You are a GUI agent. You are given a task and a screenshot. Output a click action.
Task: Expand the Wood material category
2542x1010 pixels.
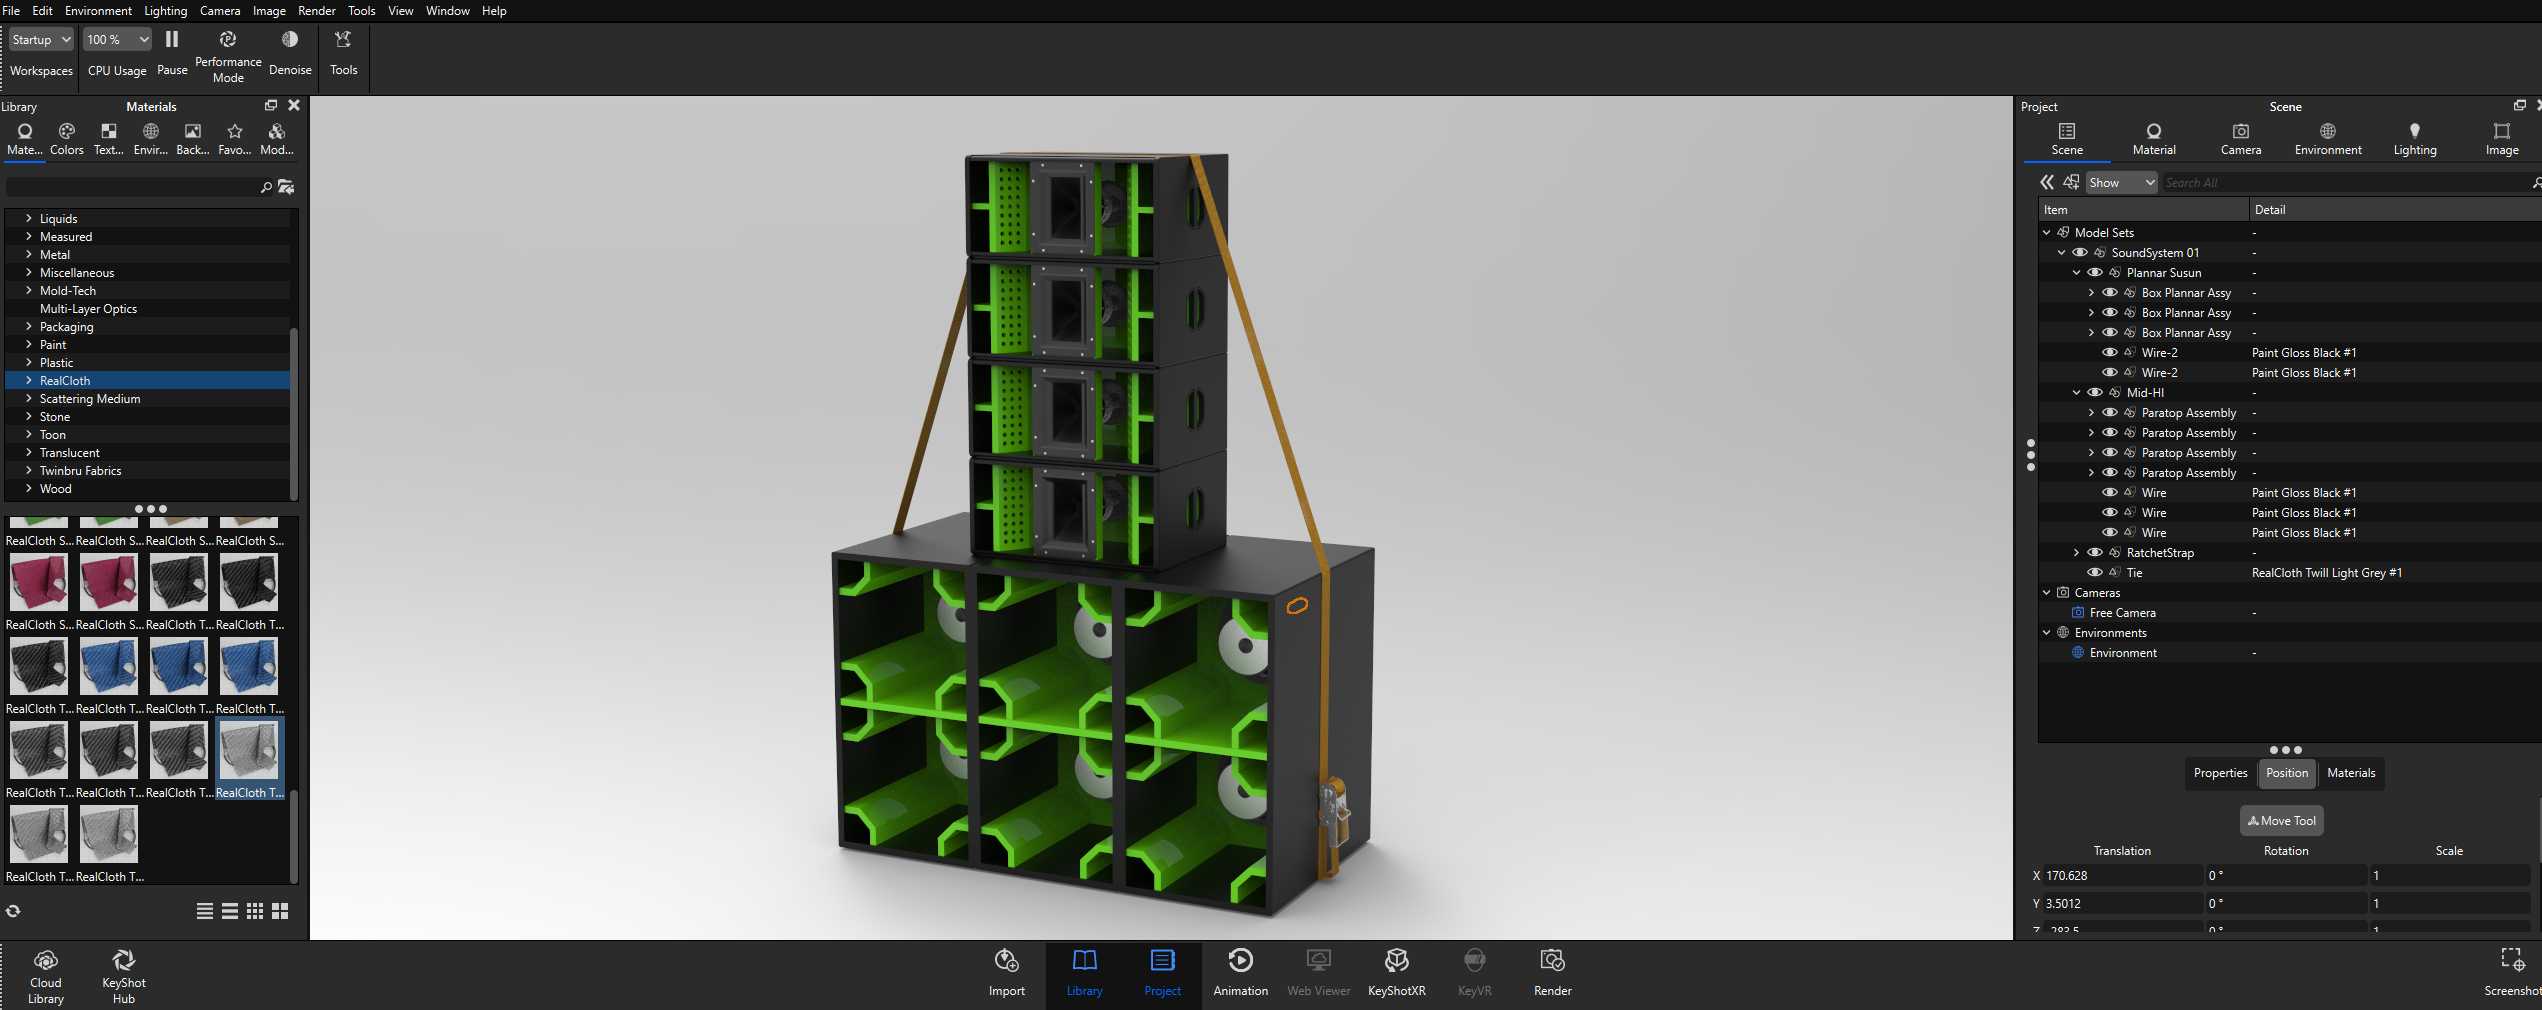tap(29, 489)
